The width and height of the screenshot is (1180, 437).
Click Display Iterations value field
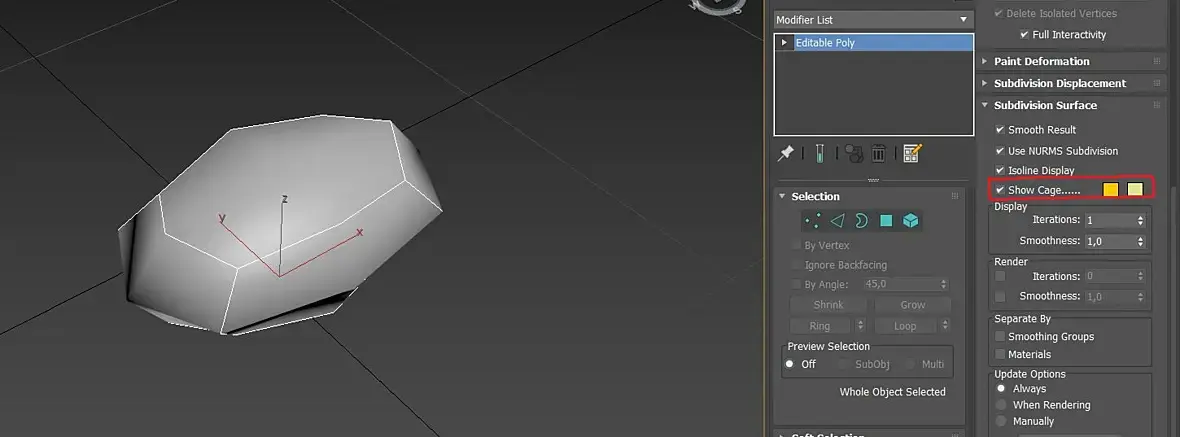[x=1109, y=220]
